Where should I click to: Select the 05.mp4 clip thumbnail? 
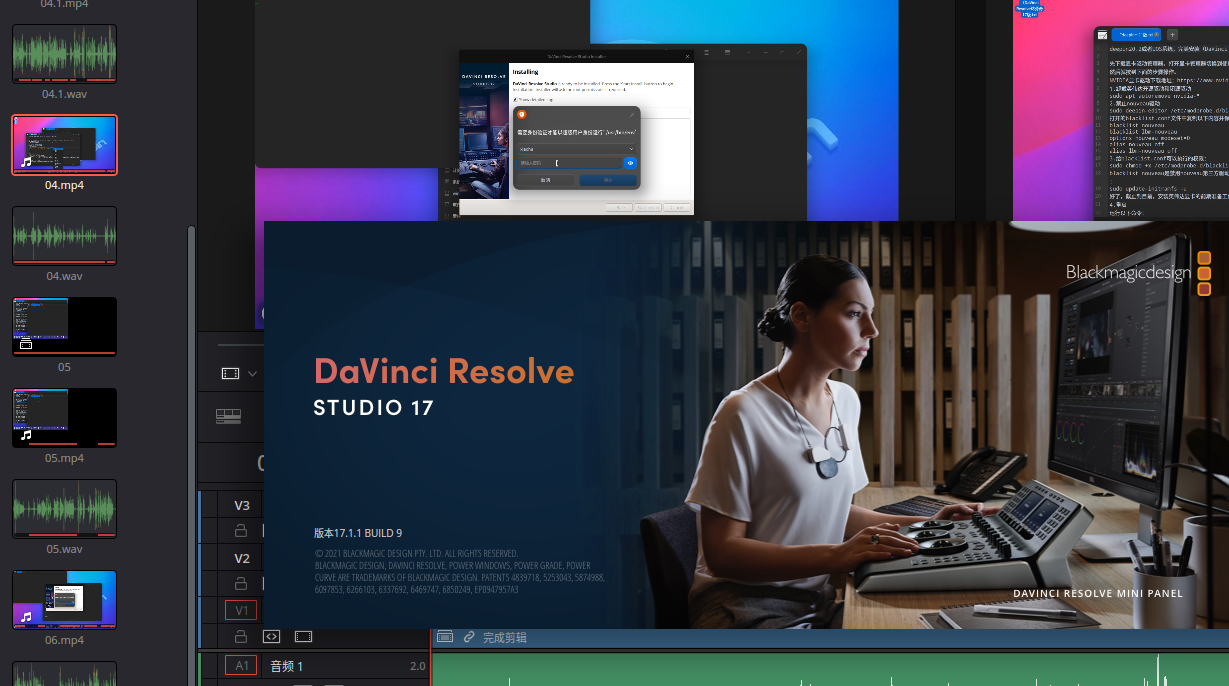click(64, 417)
